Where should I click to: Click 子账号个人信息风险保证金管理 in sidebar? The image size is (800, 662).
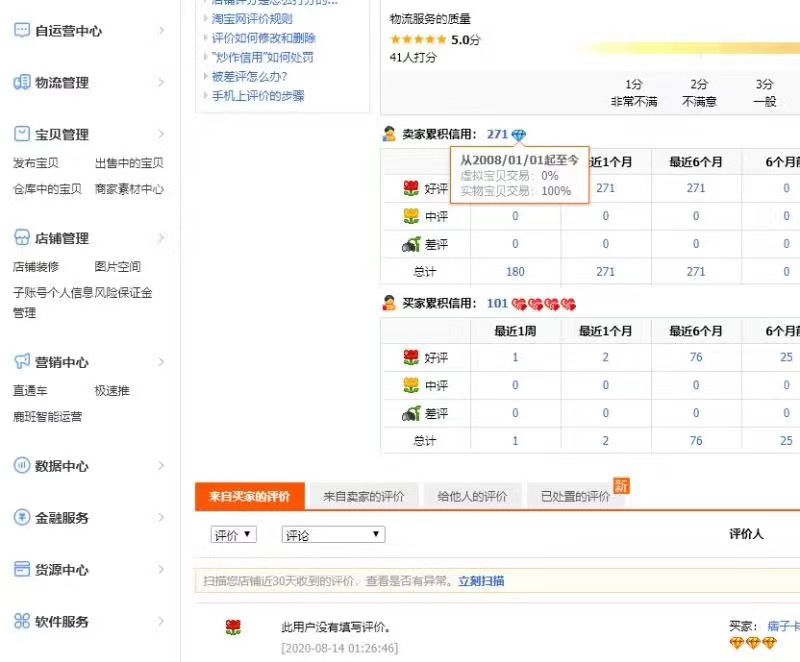[83, 302]
